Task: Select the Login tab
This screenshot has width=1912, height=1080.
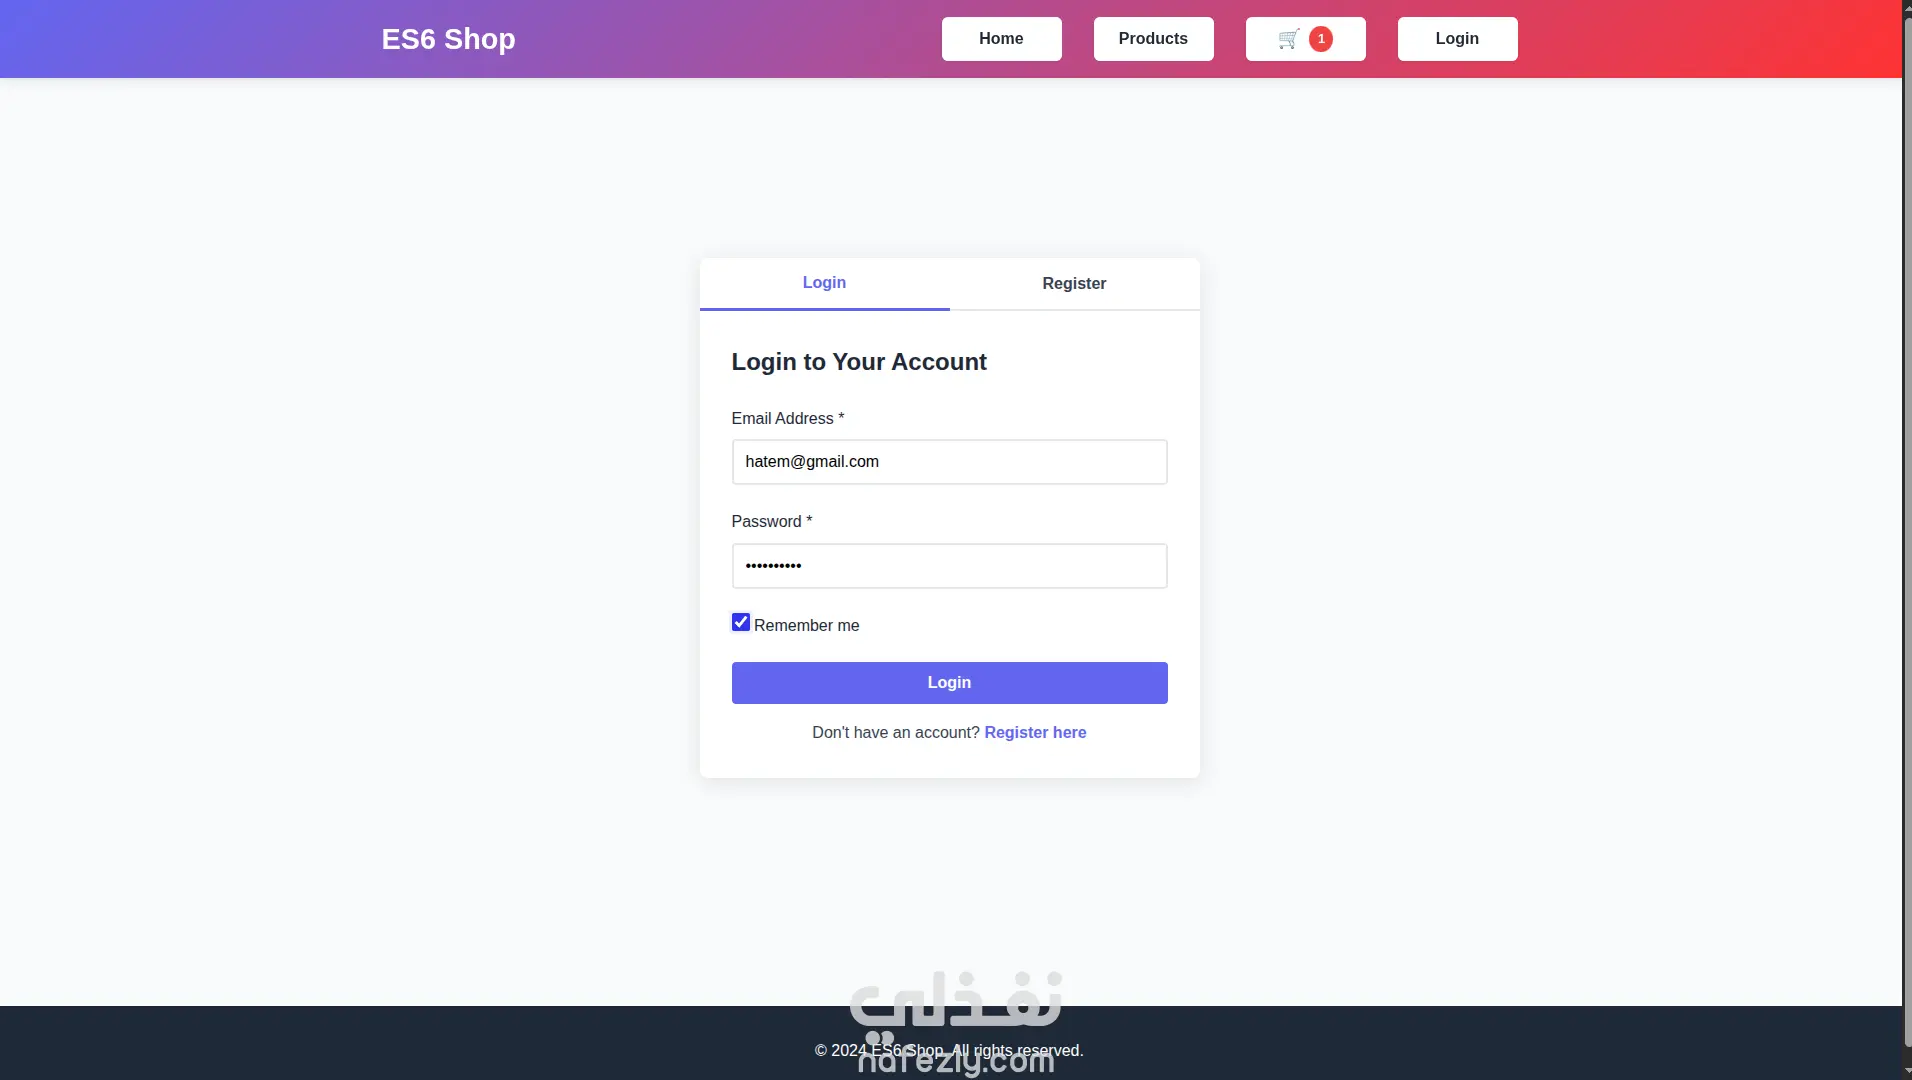Action: point(824,284)
